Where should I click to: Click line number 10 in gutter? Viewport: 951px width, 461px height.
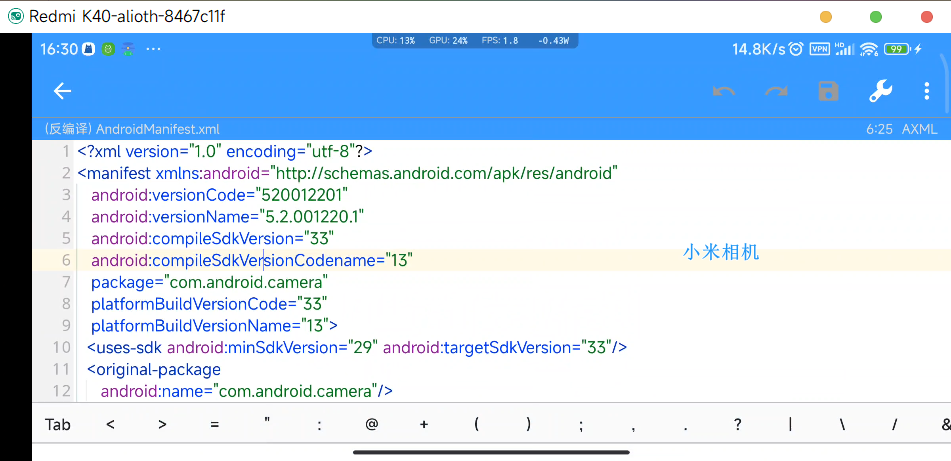click(x=61, y=348)
